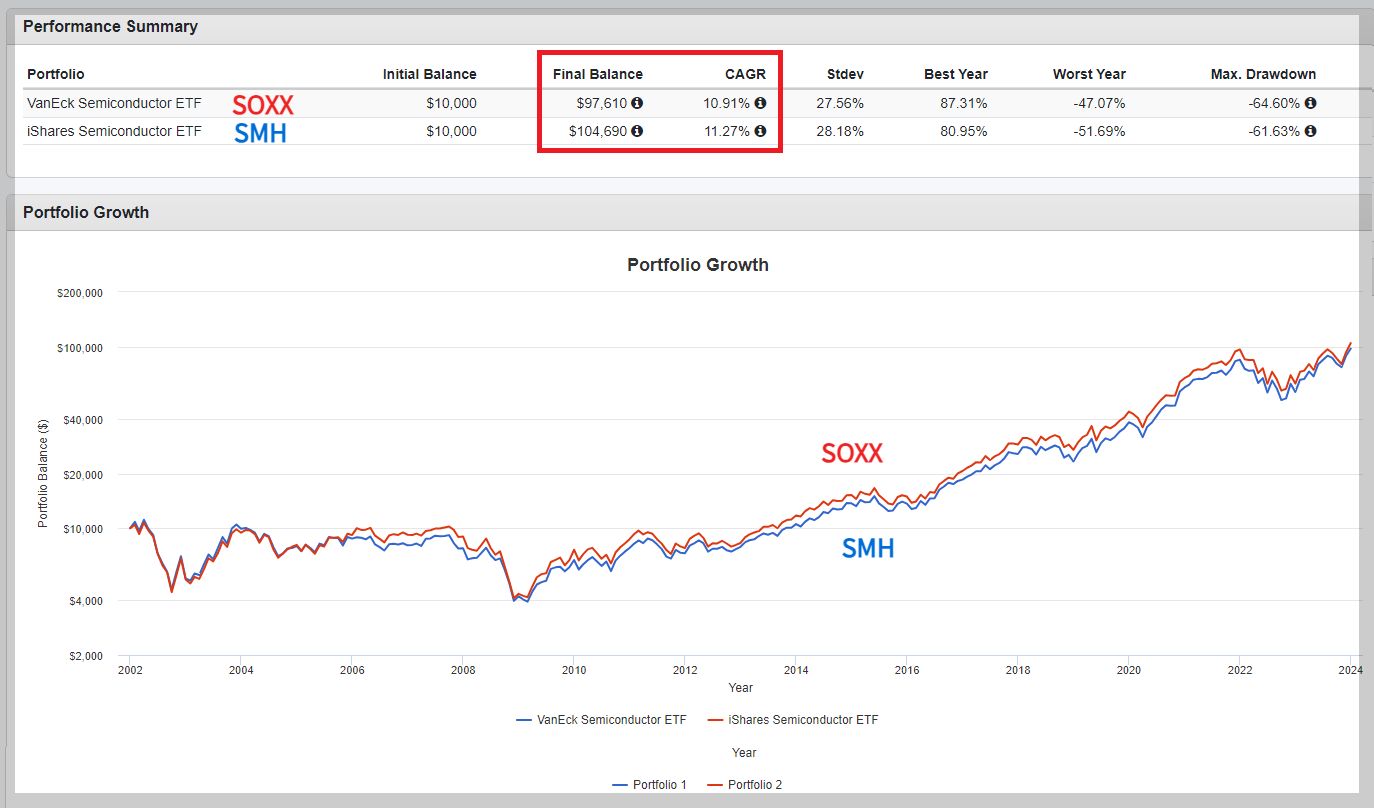Click the $104,690 final balance value
The width and height of the screenshot is (1374, 808).
(x=598, y=131)
